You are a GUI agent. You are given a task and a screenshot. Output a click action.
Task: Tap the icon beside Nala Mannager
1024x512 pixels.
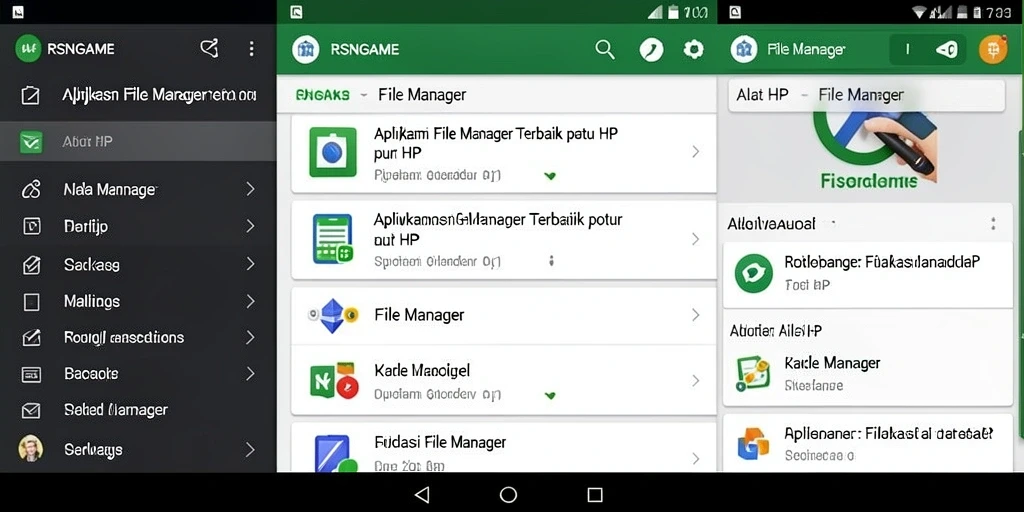point(31,189)
